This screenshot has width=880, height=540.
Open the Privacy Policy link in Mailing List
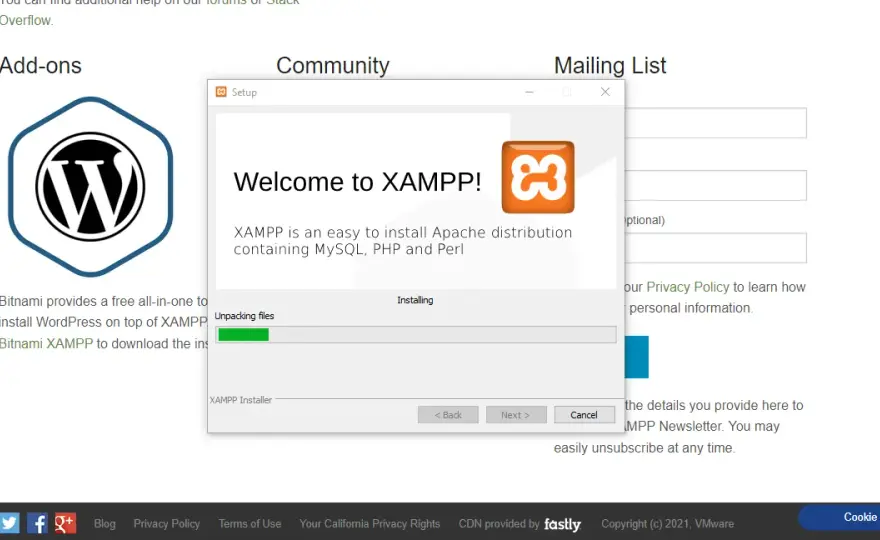(x=688, y=287)
